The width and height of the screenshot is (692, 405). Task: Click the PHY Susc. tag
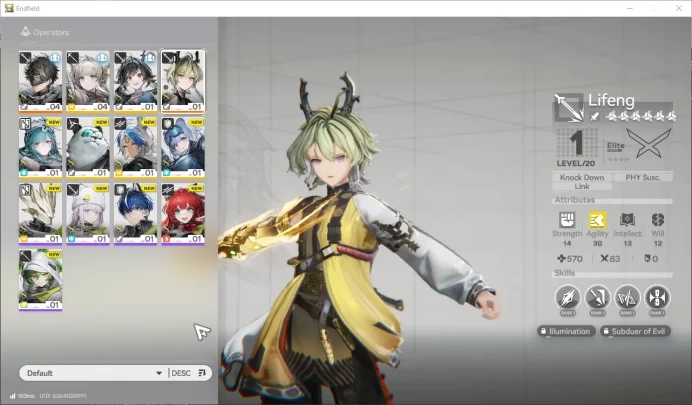(643, 177)
